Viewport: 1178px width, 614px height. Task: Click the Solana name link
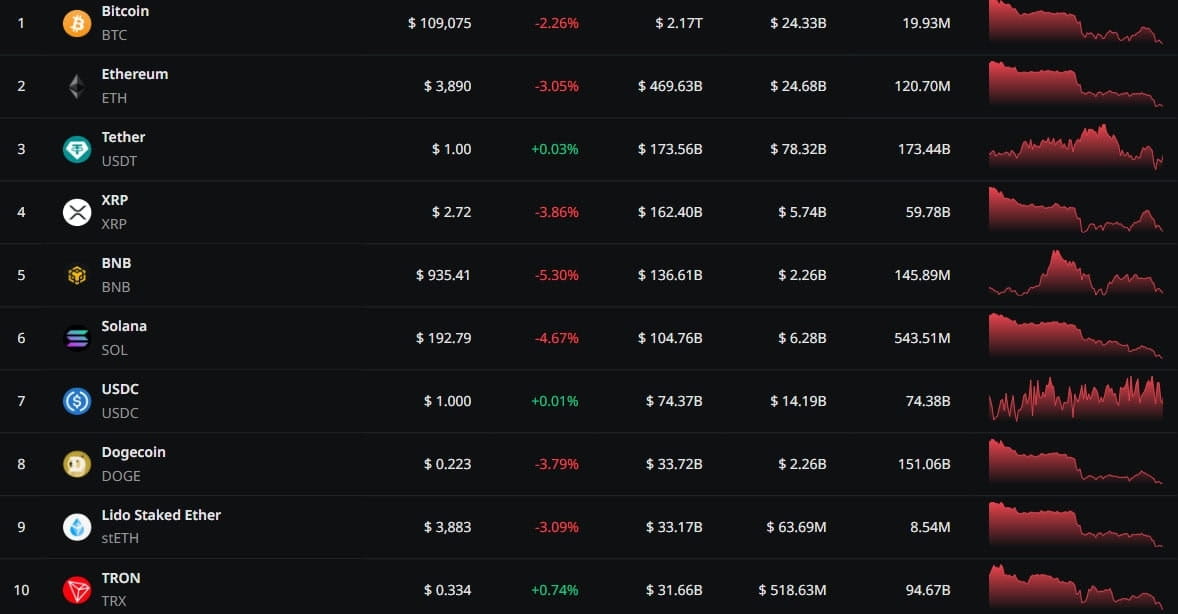coord(124,326)
